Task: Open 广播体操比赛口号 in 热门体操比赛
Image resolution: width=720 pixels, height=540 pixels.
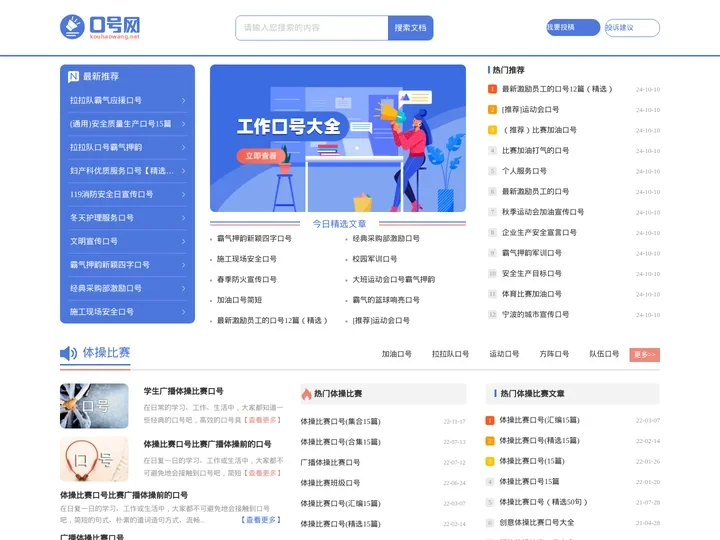Action: [x=330, y=462]
